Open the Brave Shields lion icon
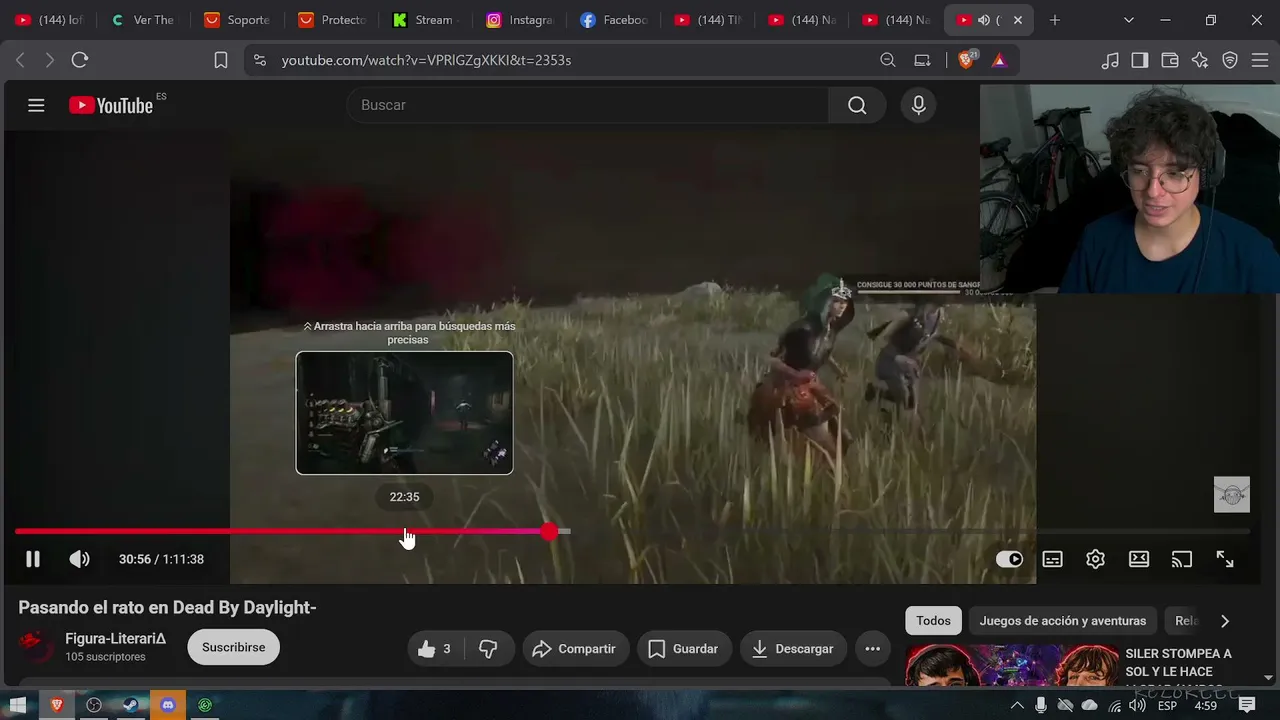Viewport: 1280px width, 720px height. (x=967, y=60)
